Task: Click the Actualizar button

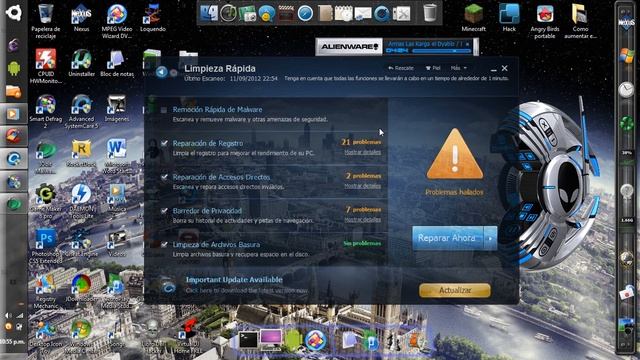Action: pos(455,290)
